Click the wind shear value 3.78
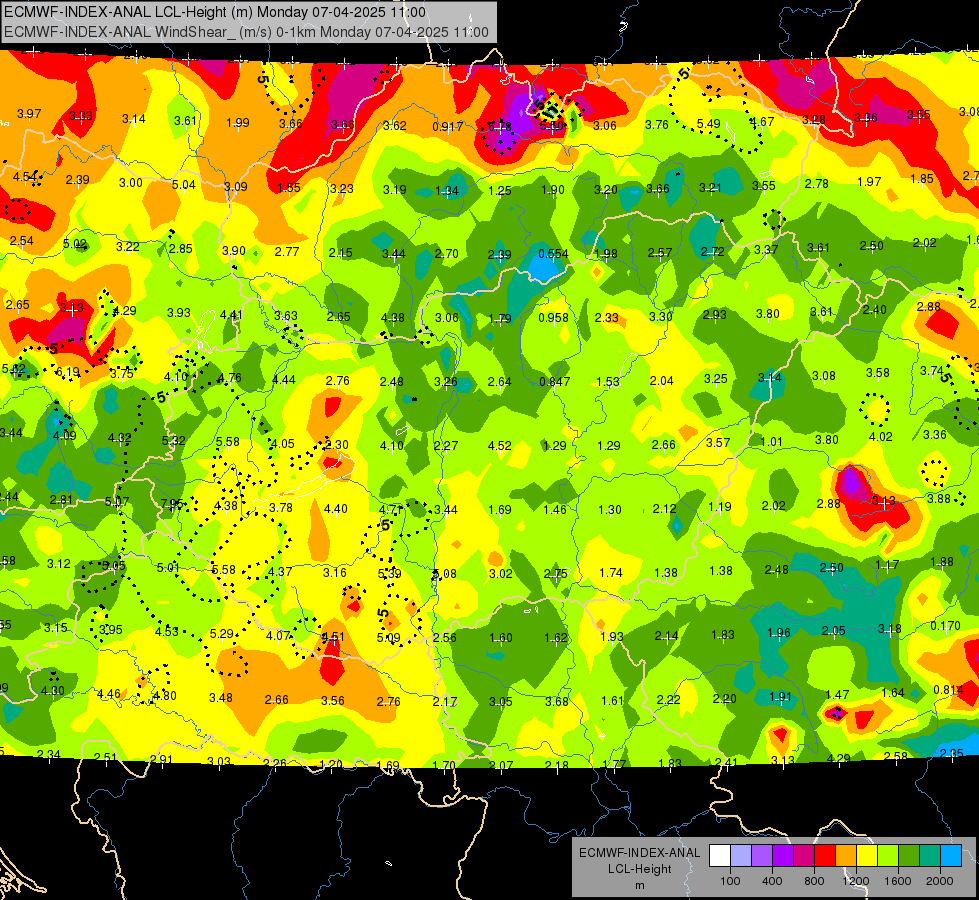Viewport: 979px width, 900px height. tap(281, 507)
